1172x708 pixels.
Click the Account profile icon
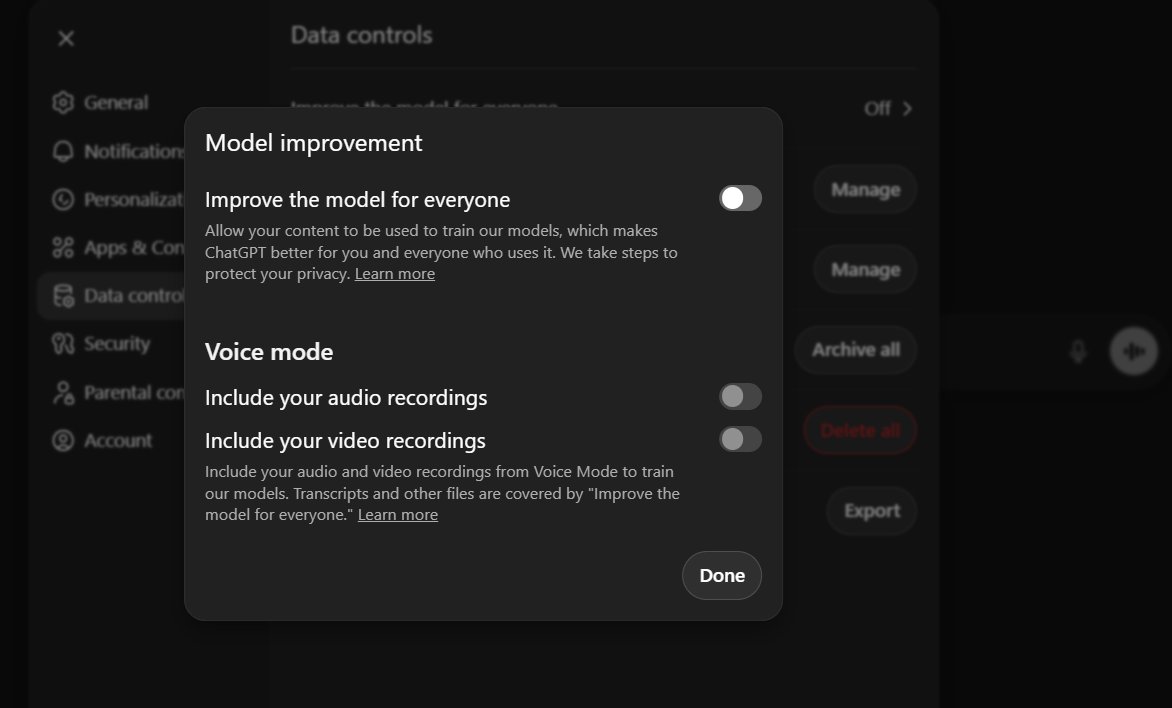64,440
